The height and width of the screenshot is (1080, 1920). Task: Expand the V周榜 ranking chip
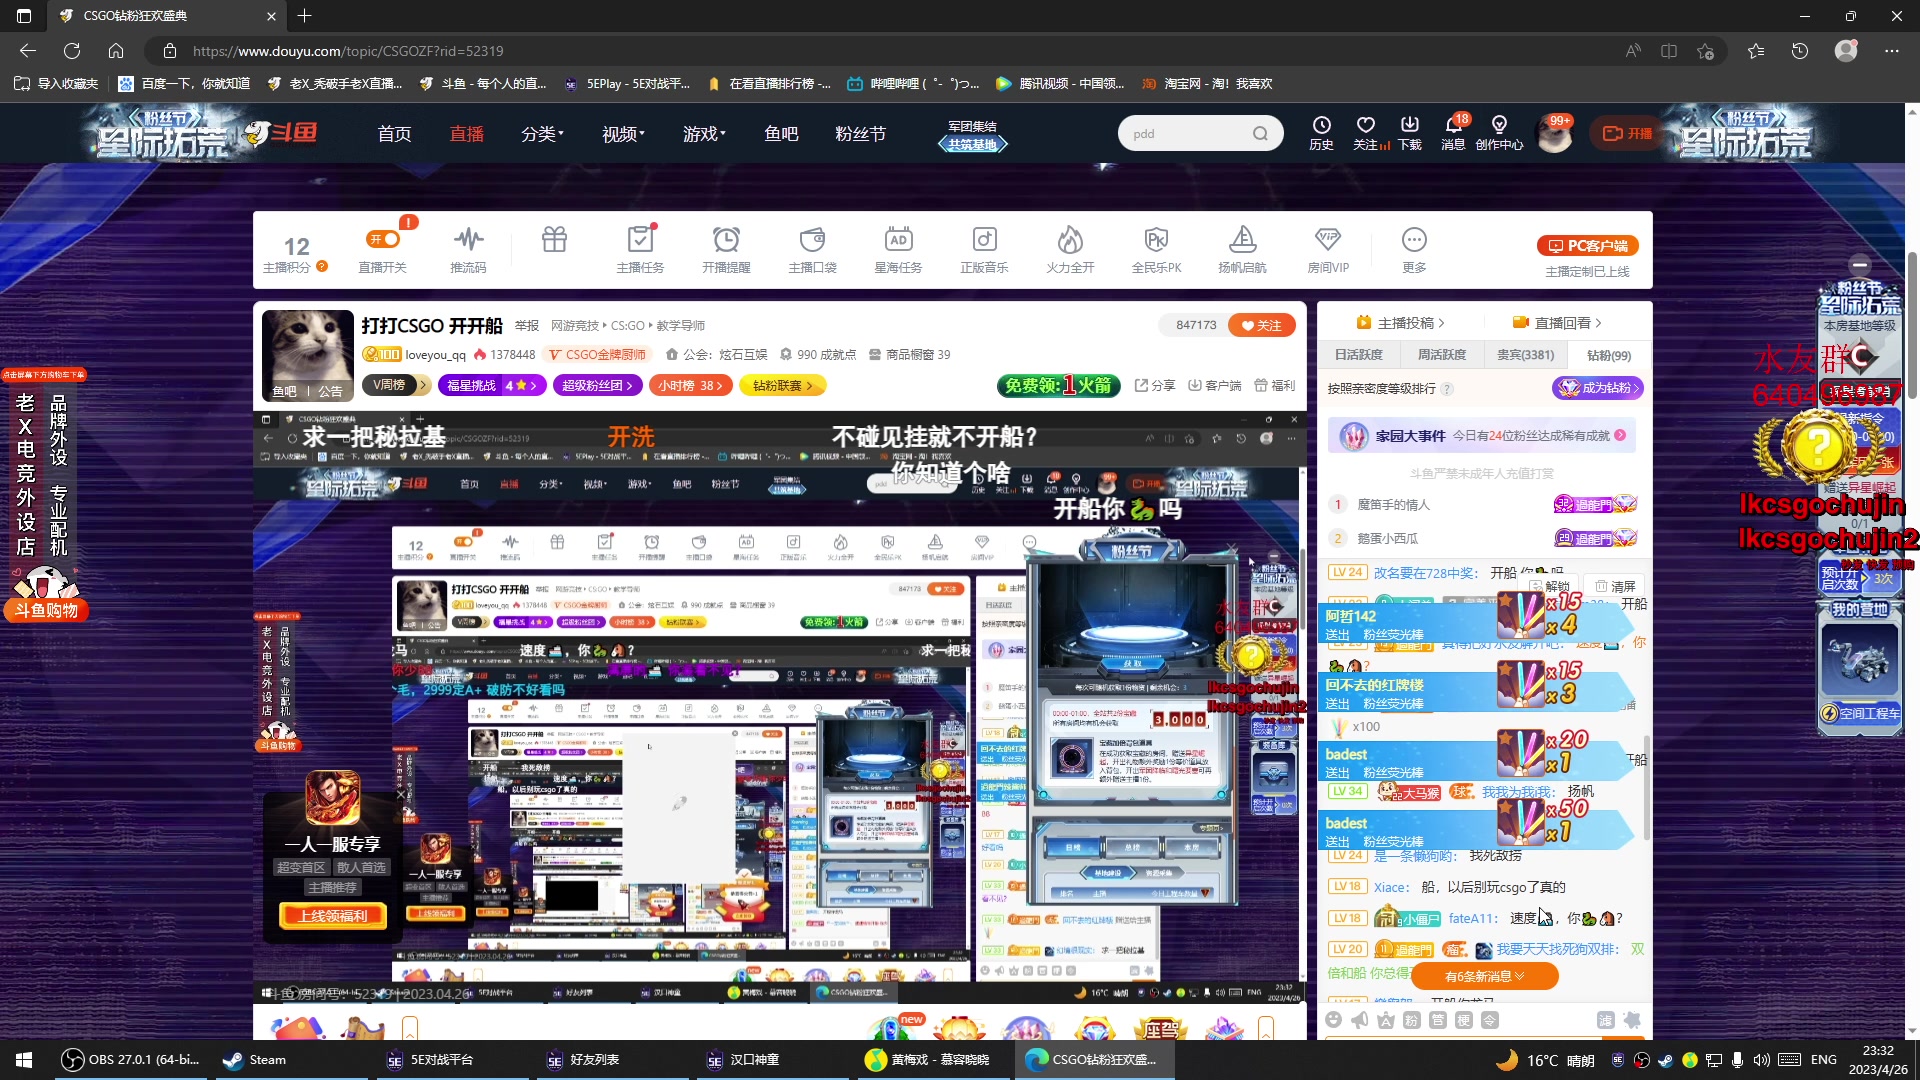point(396,385)
